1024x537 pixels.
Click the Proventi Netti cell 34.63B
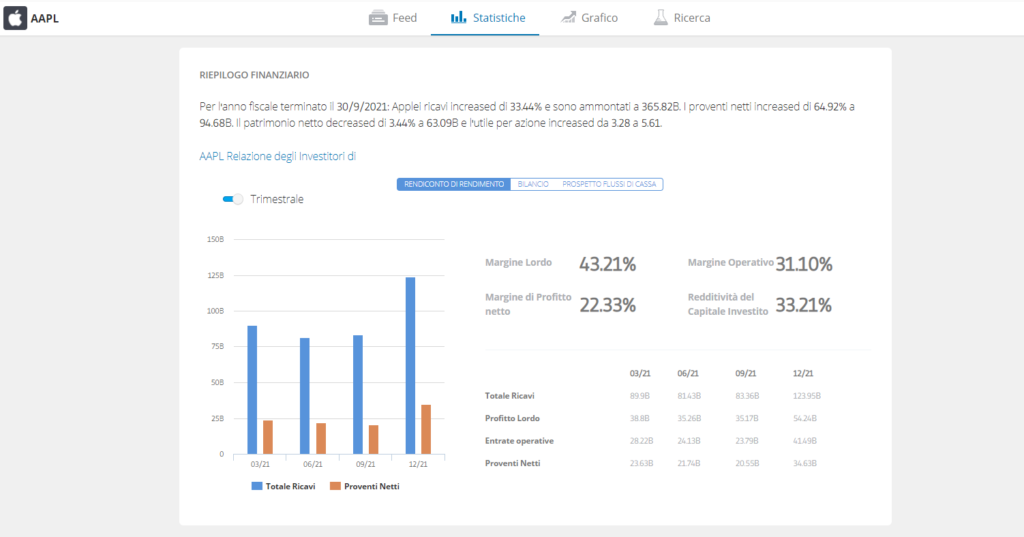pyautogui.click(x=805, y=463)
